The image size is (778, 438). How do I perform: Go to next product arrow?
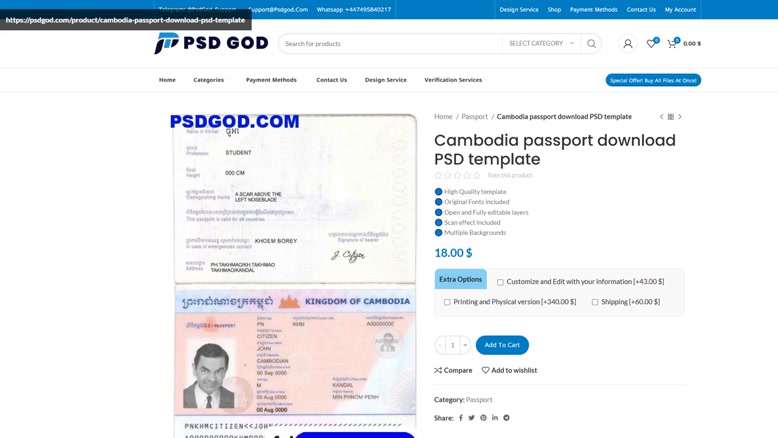(680, 117)
